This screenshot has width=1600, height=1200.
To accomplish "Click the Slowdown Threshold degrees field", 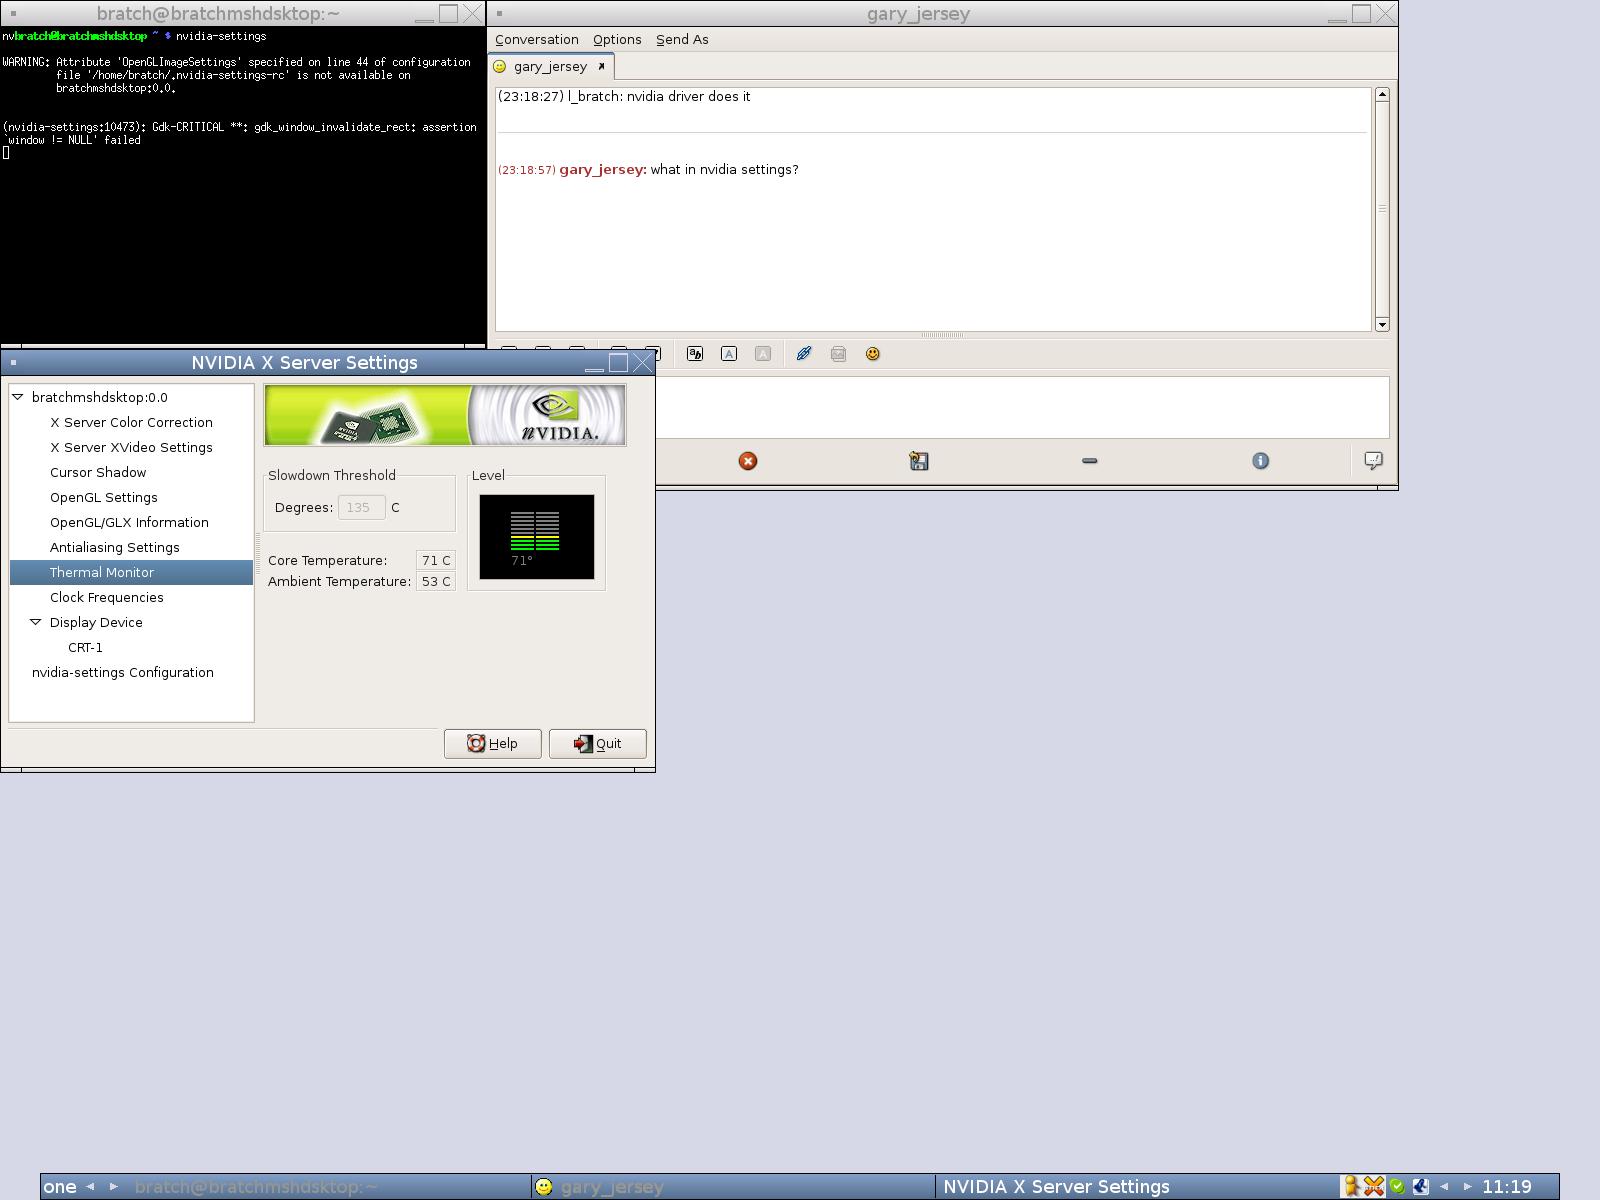I will click(361, 507).
